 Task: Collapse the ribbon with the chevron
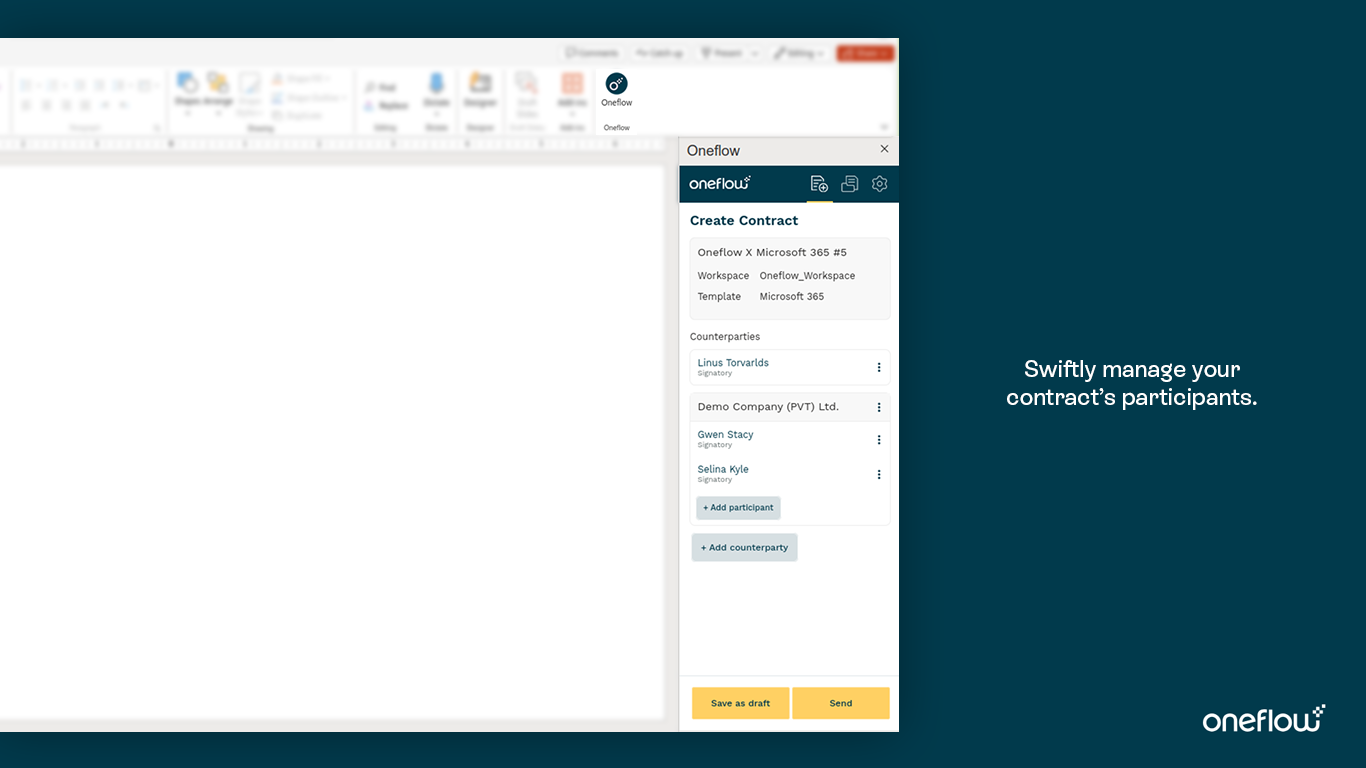(884, 127)
